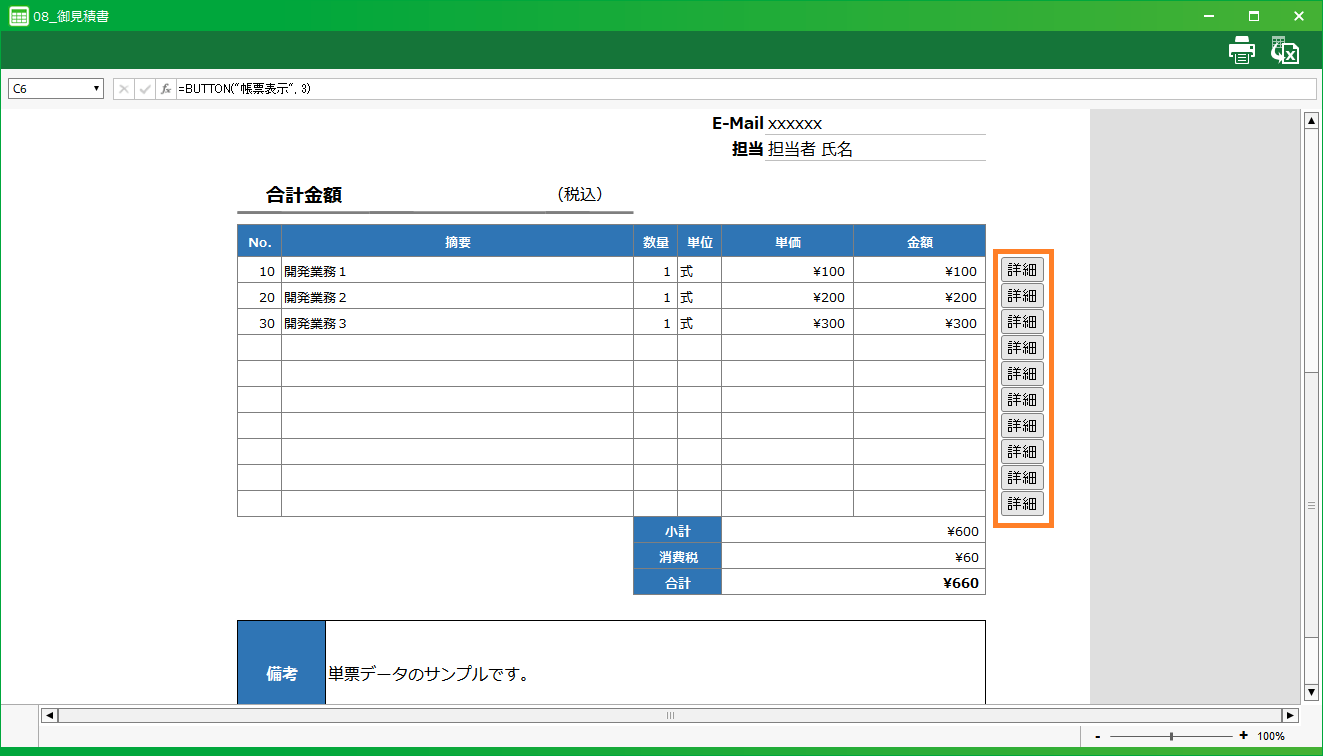
Task: Click the horizontal scrollbar left arrow
Action: 49,715
